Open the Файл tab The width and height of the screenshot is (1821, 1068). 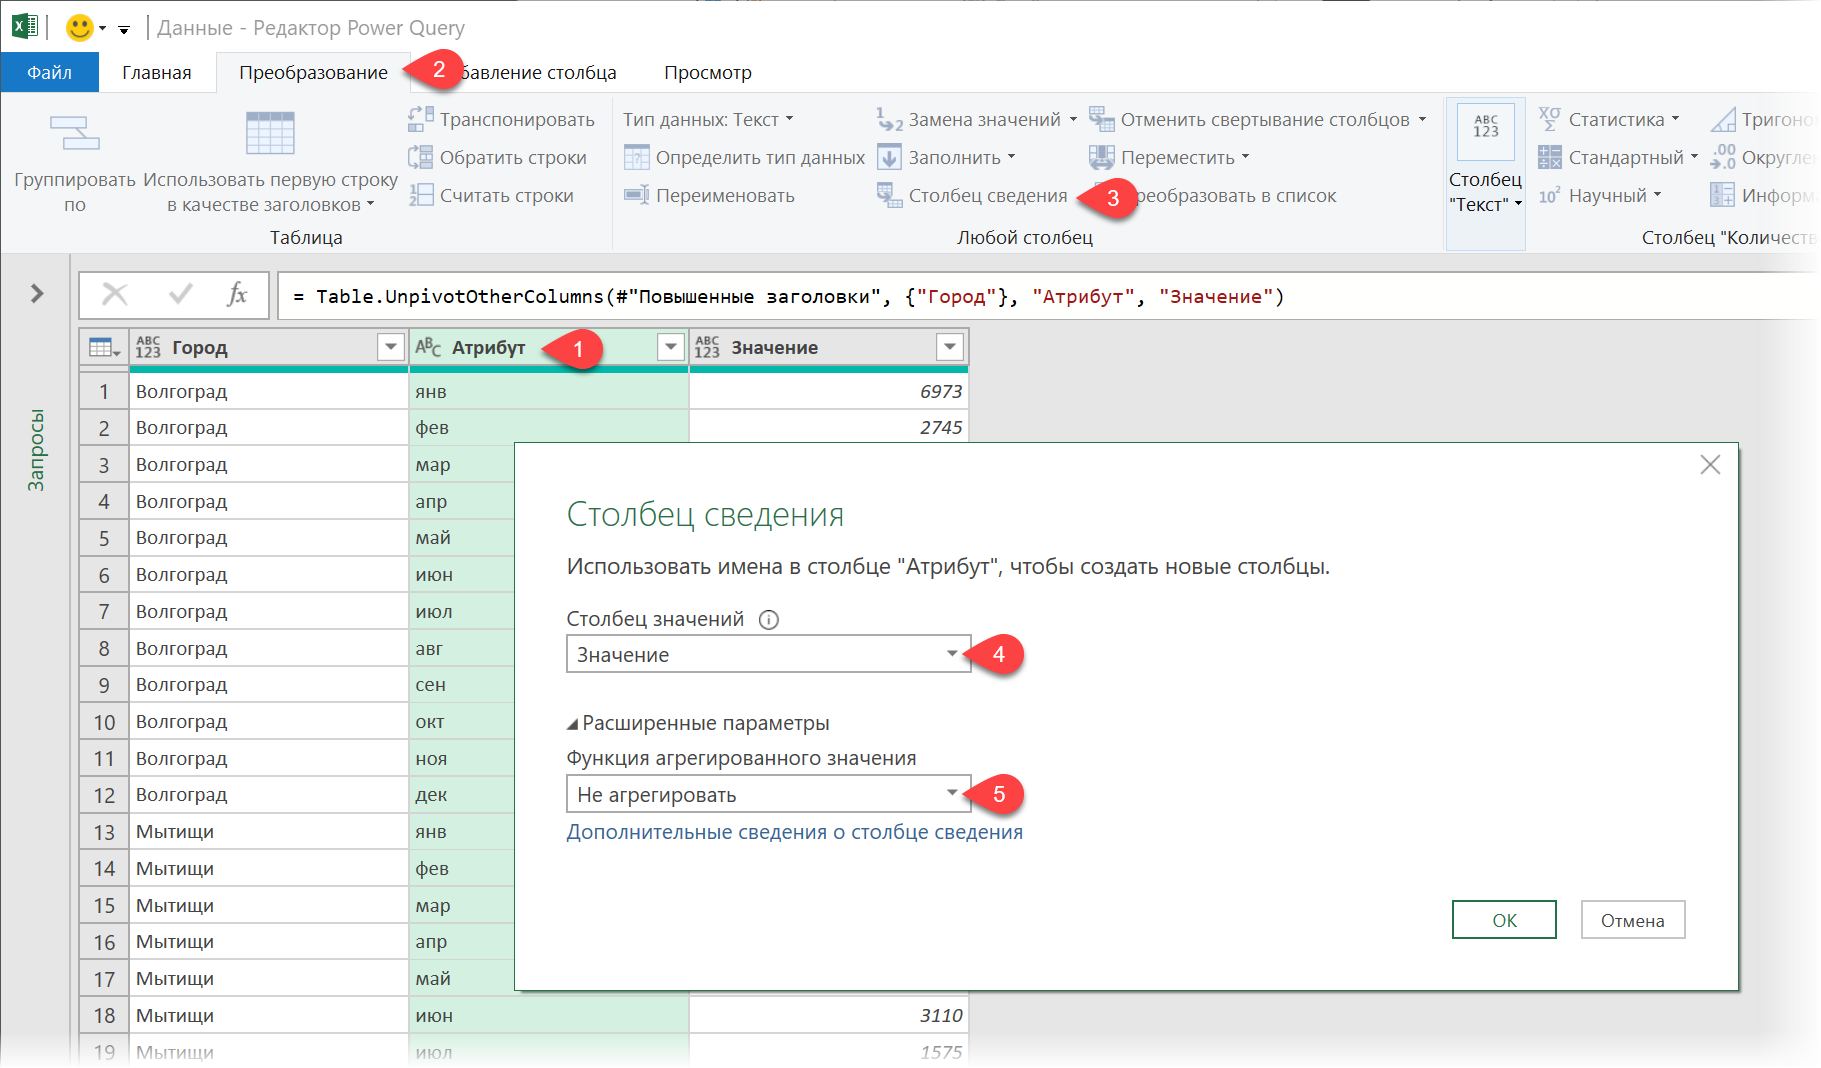click(x=50, y=72)
